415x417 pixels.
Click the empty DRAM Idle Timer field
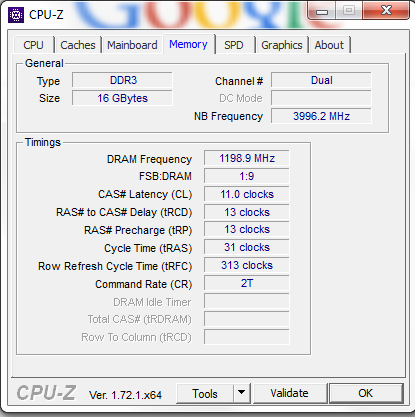[x=247, y=301]
